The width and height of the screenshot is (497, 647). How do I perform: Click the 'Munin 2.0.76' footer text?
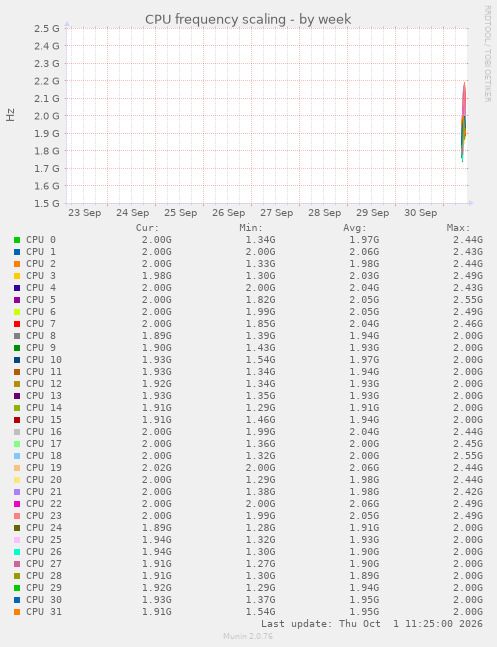[x=248, y=636]
